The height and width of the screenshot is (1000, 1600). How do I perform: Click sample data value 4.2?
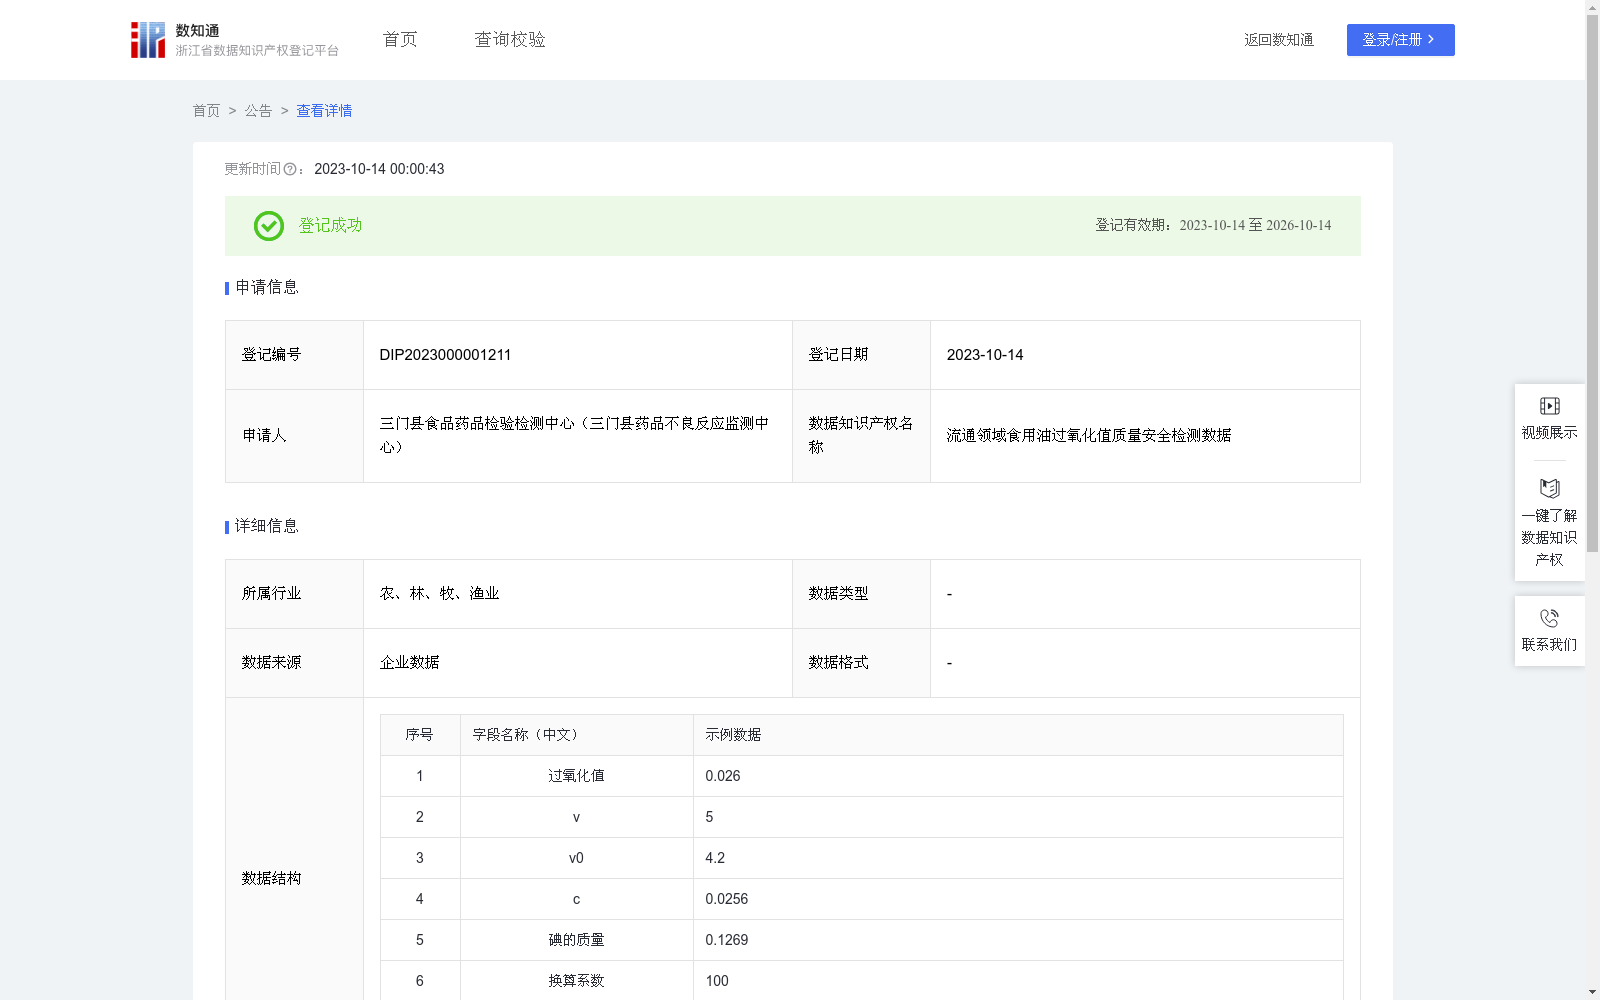pyautogui.click(x=715, y=858)
